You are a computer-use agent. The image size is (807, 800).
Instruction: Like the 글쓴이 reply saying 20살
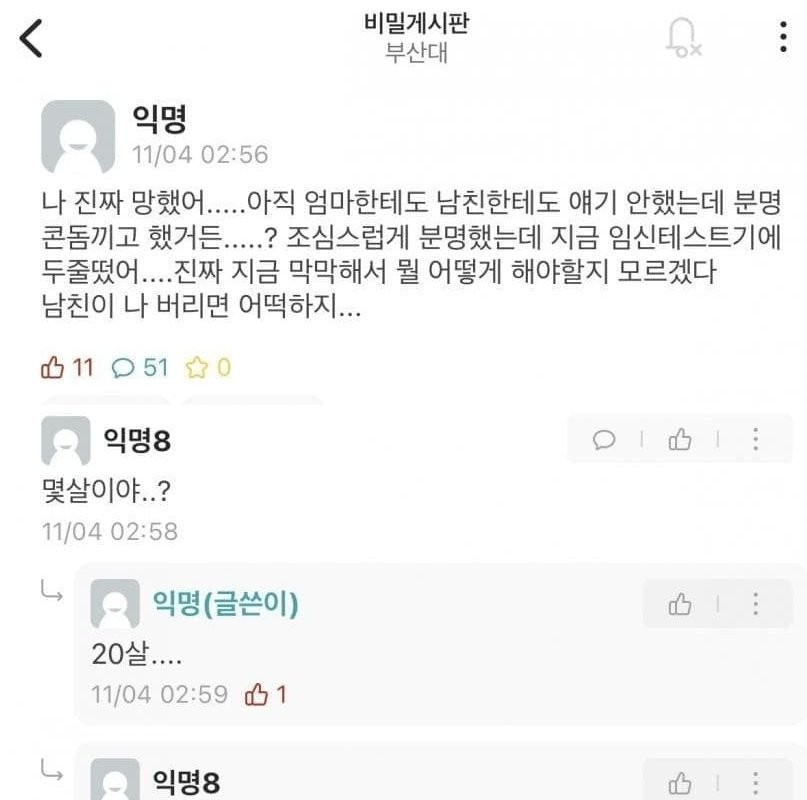(680, 603)
